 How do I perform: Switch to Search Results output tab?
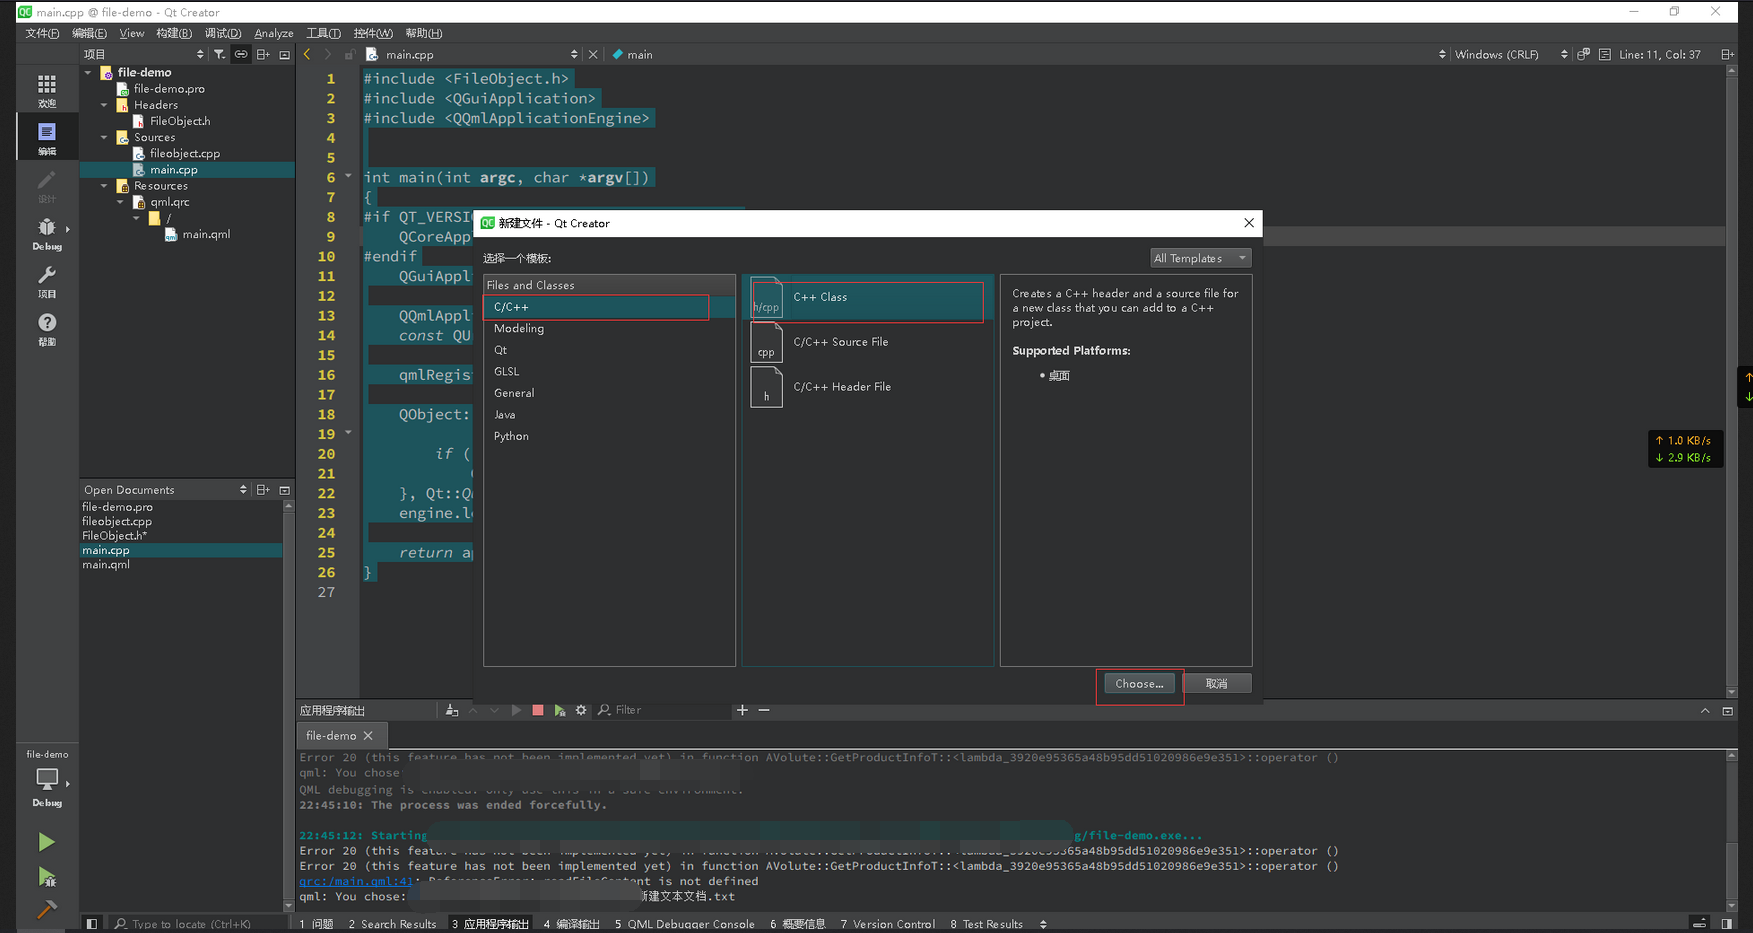(x=392, y=924)
